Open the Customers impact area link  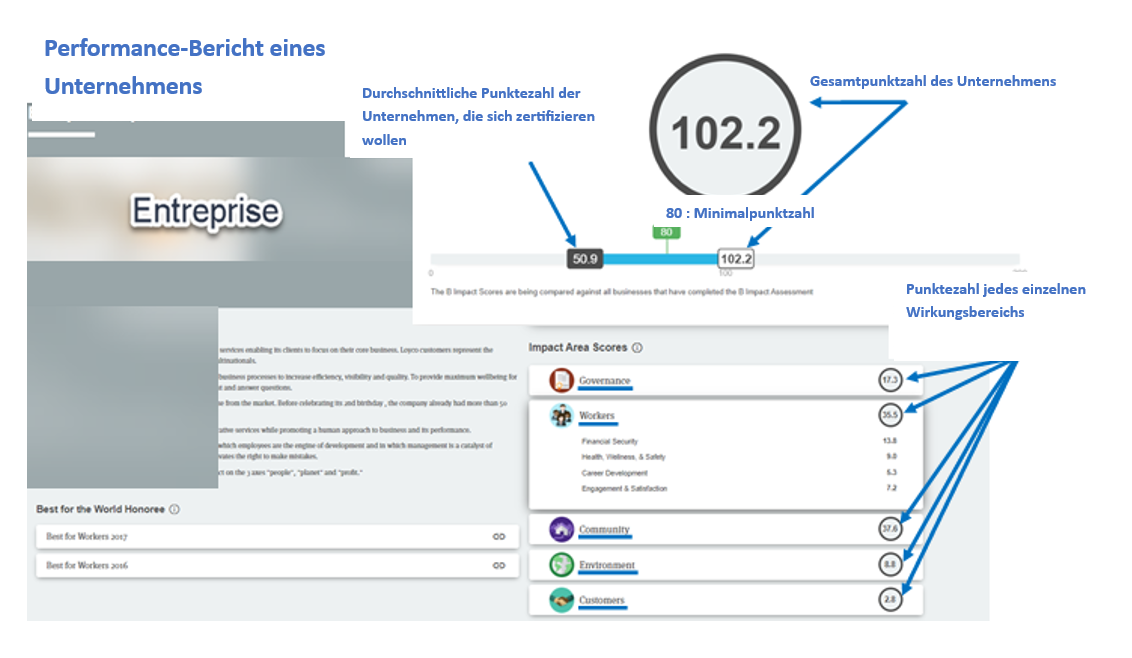coord(602,600)
